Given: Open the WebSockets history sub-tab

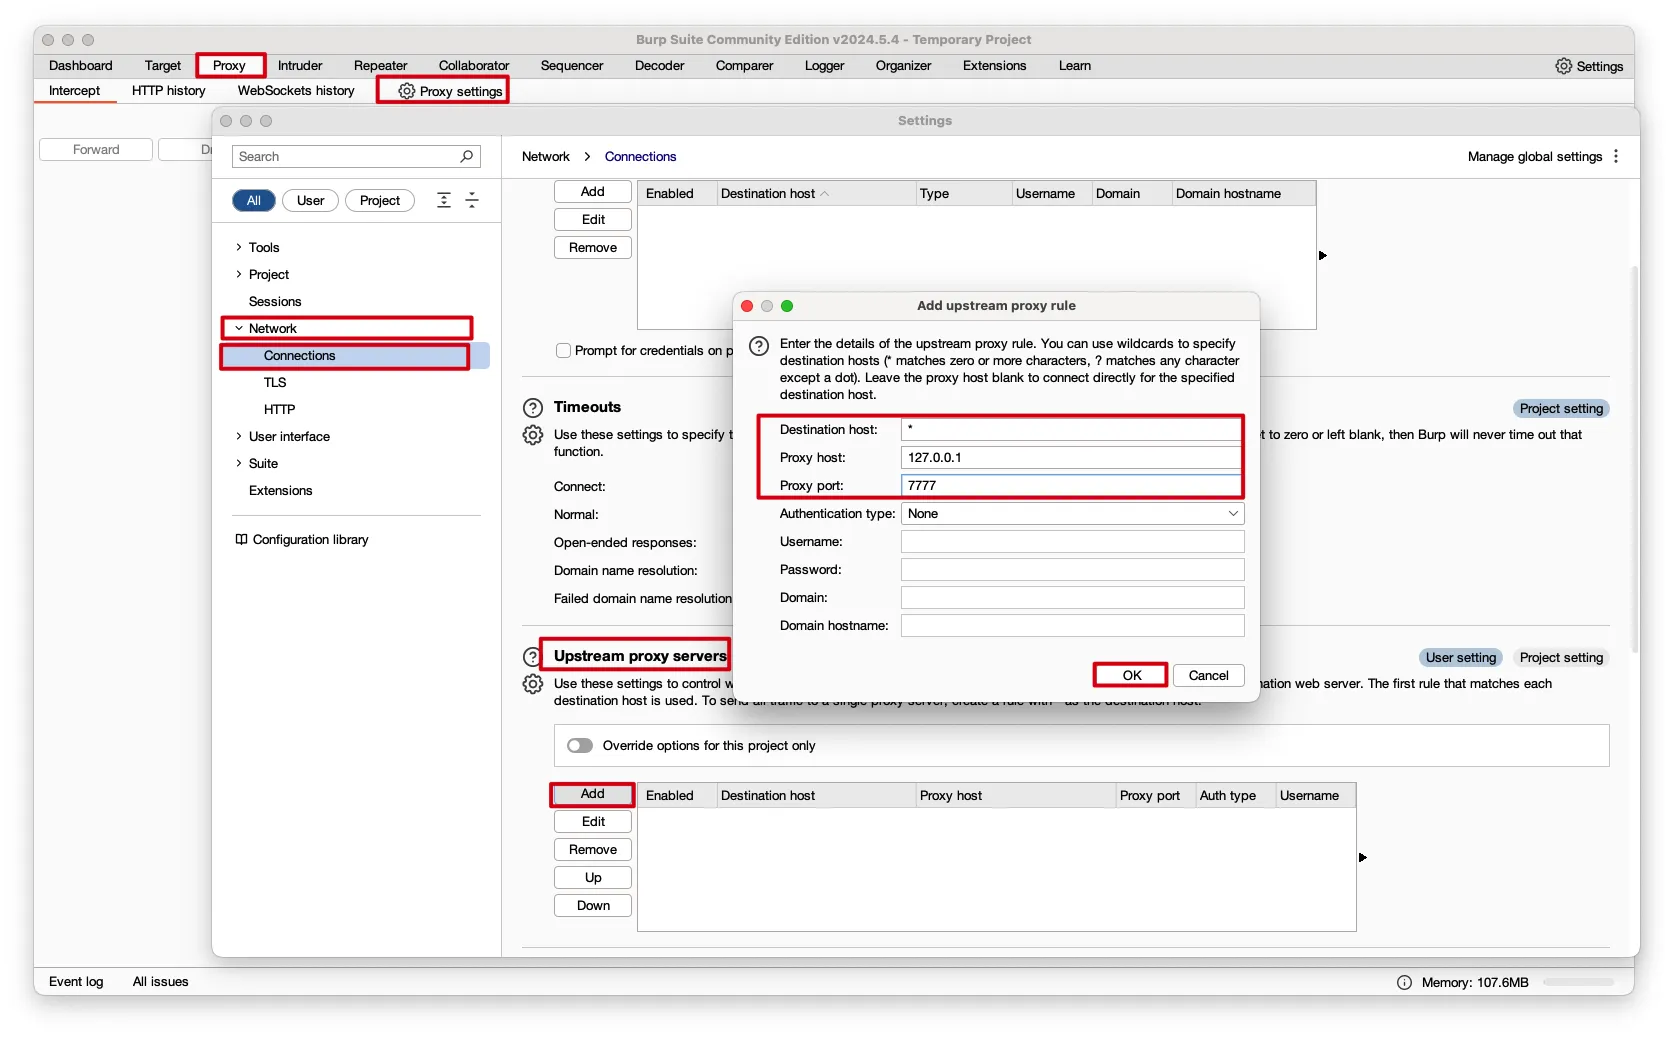Looking at the screenshot, I should (x=296, y=91).
